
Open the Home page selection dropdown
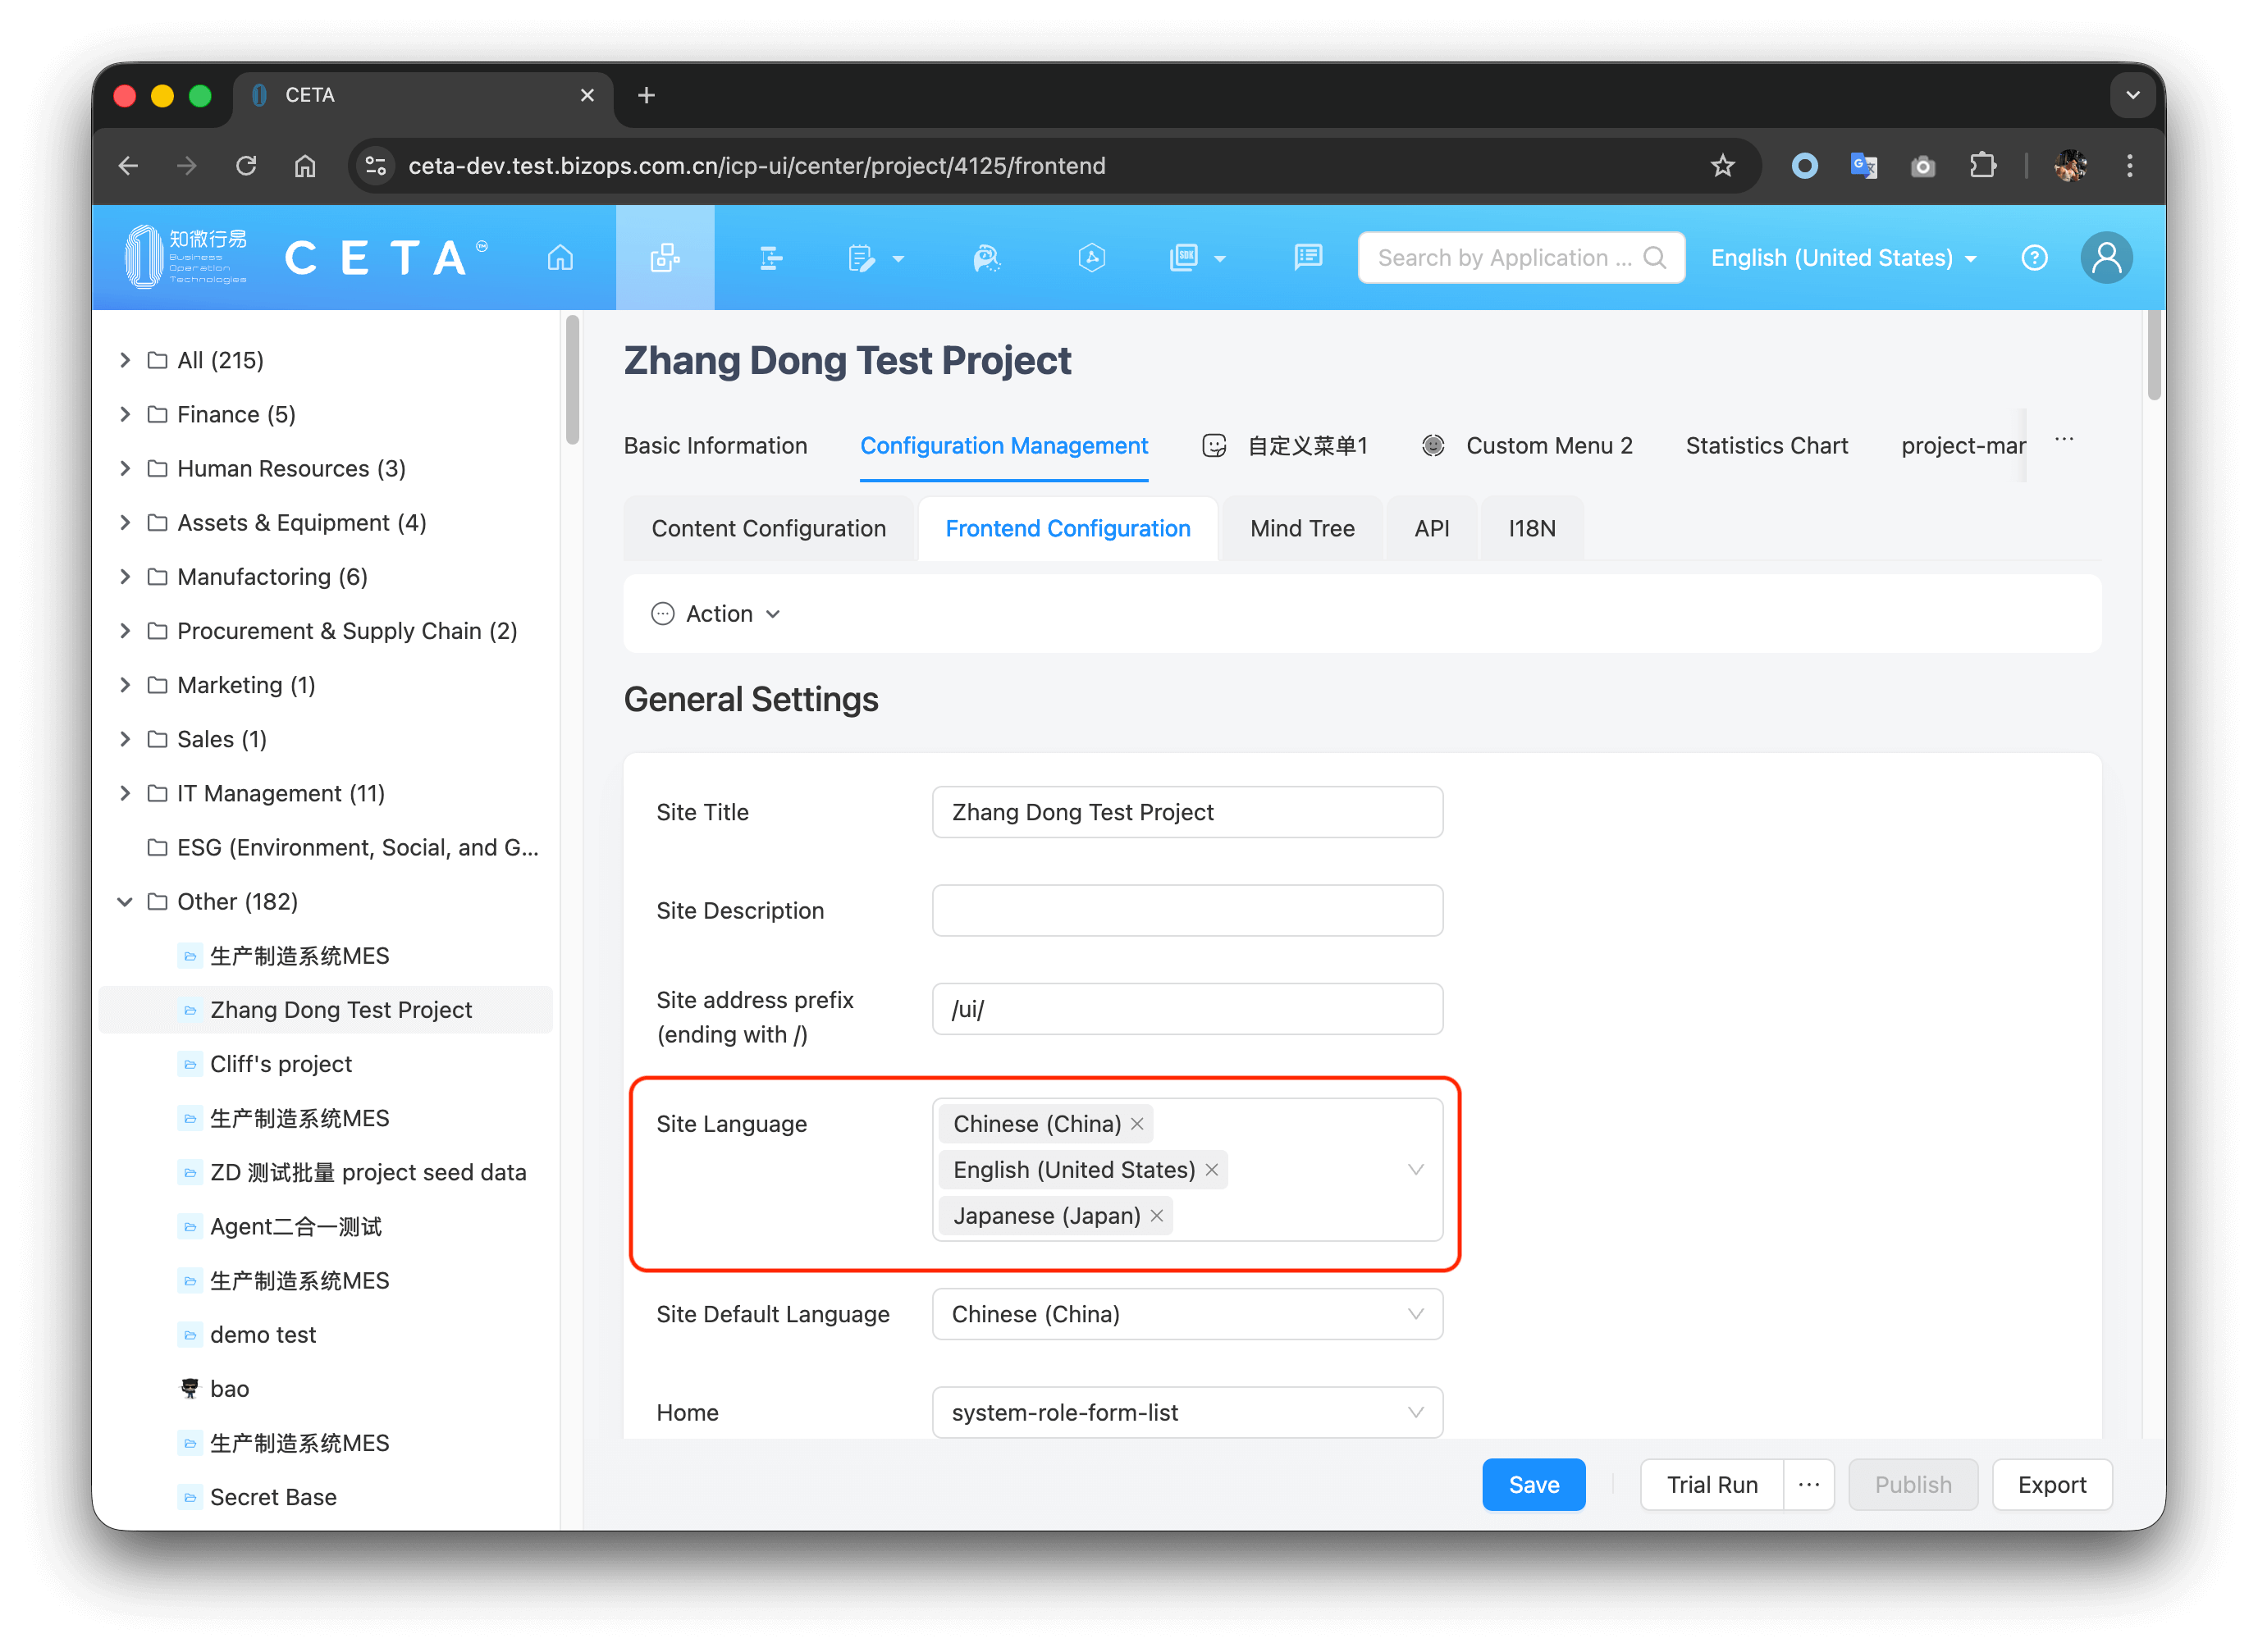click(1187, 1412)
